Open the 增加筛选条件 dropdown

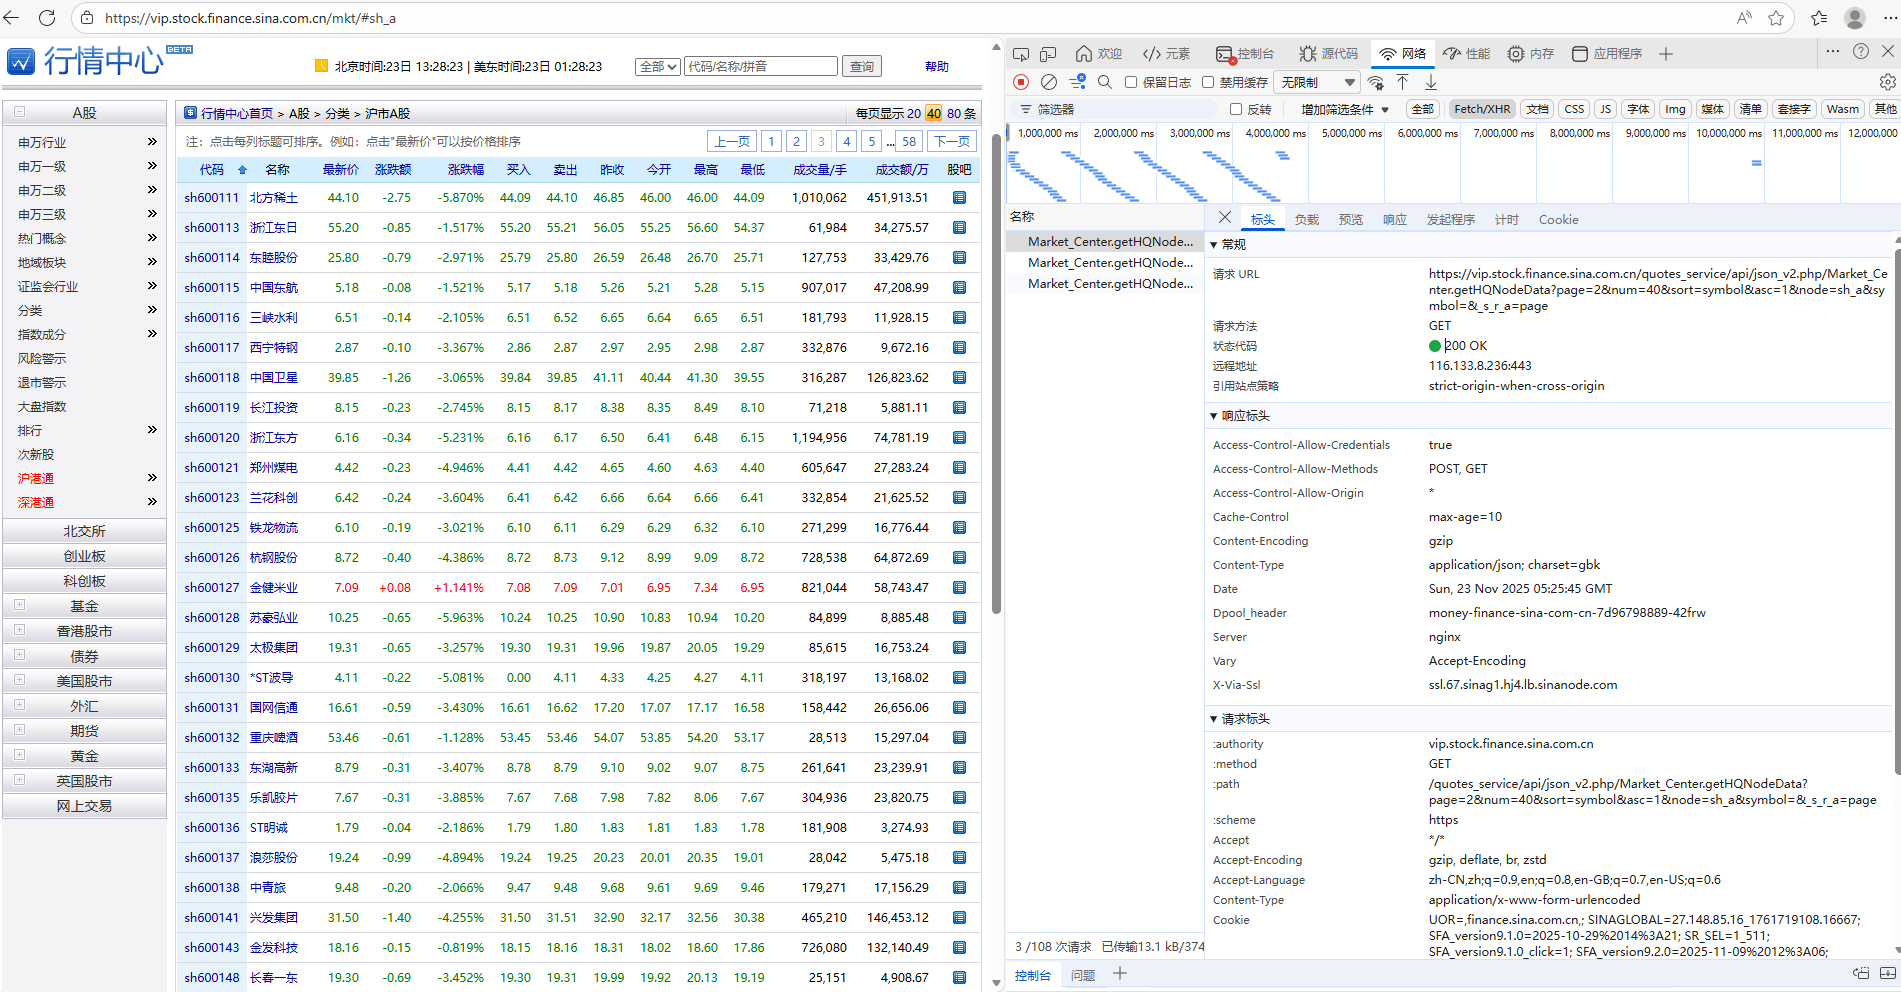pos(1344,109)
